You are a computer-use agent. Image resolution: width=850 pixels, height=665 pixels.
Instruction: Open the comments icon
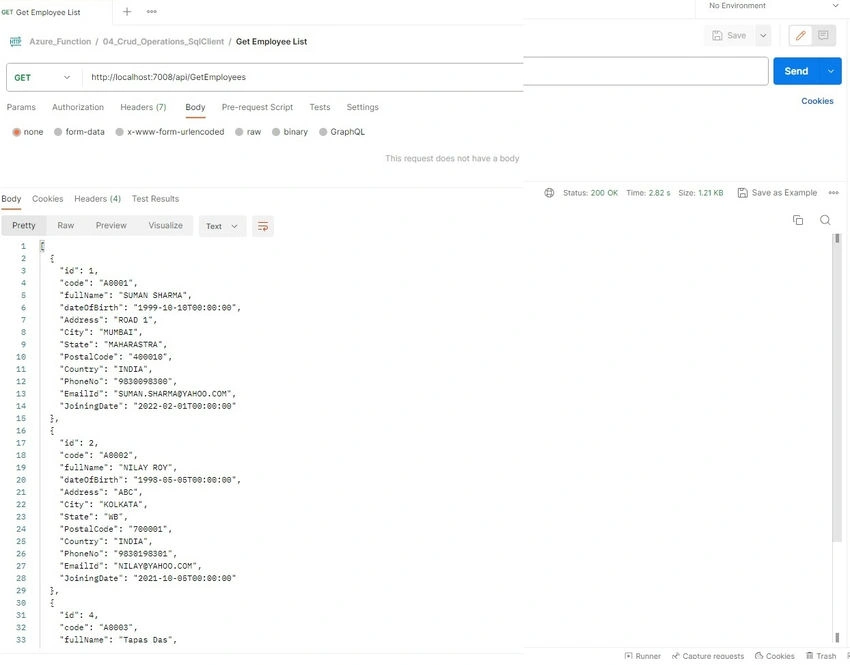point(823,36)
